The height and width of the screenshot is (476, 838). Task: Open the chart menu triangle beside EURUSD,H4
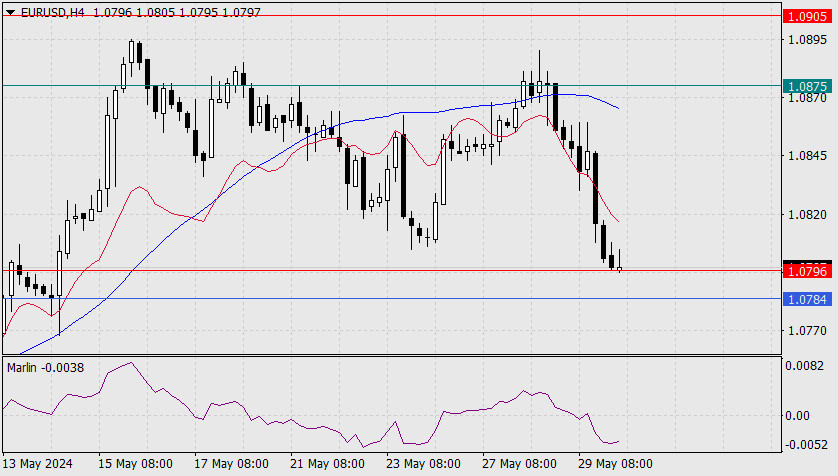click(10, 12)
